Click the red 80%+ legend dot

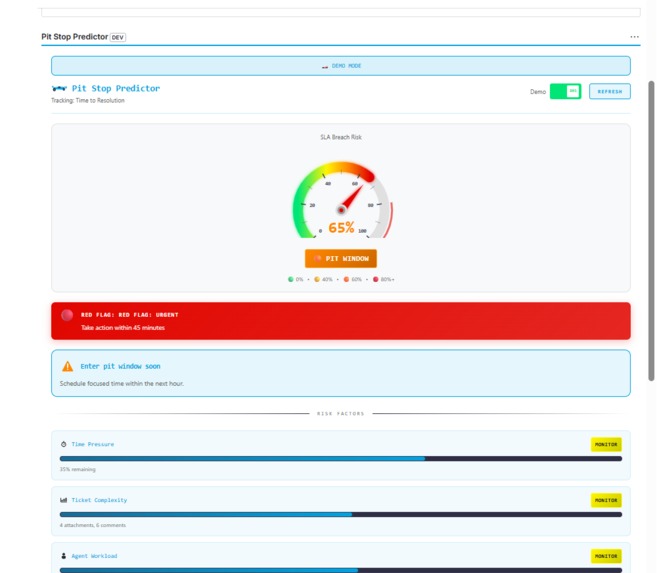click(375, 279)
